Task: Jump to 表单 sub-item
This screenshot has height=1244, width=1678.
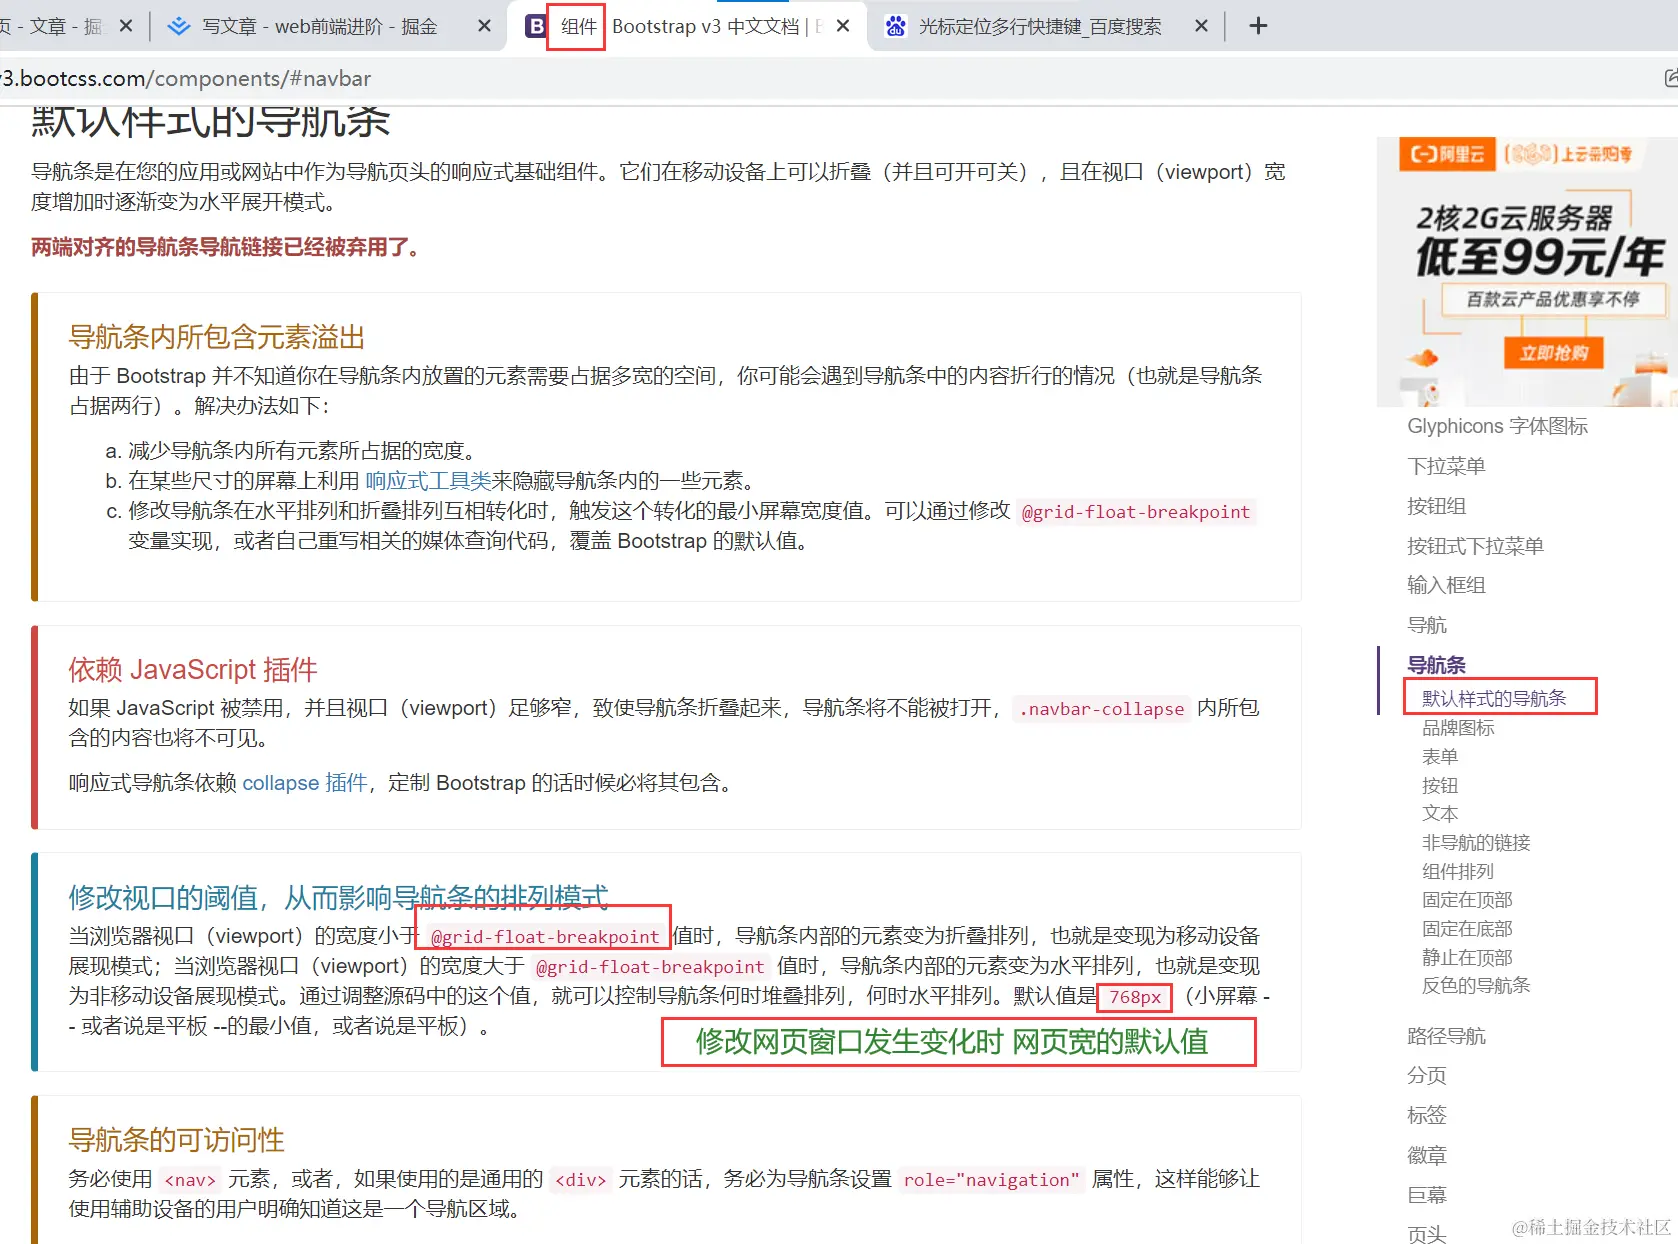Action: (1440, 757)
